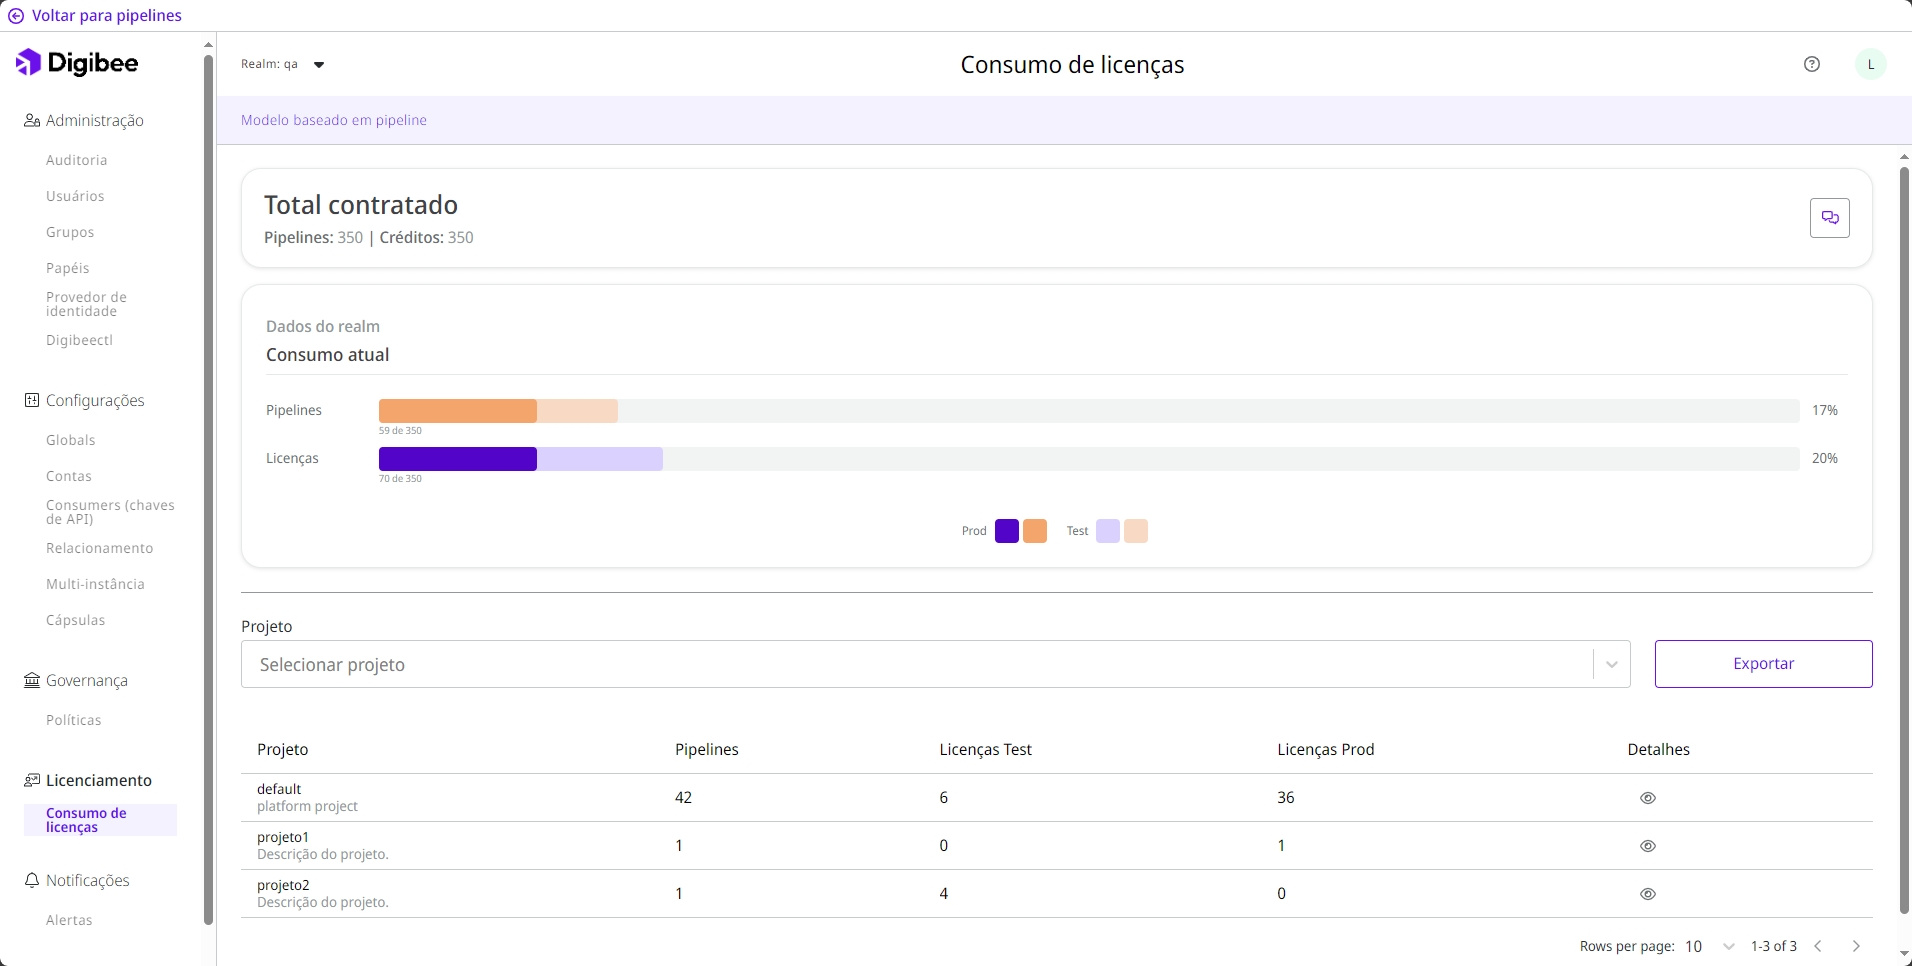1912x966 pixels.
Task: Go to next page of table results
Action: (x=1856, y=946)
